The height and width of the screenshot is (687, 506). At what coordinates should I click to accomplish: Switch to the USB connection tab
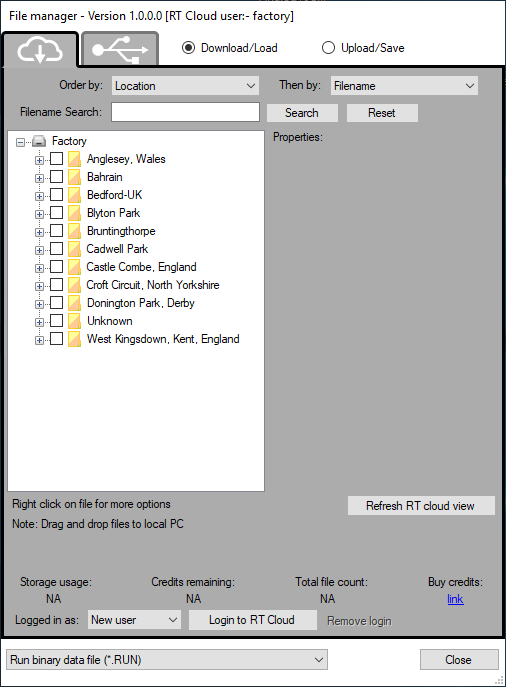pos(120,49)
